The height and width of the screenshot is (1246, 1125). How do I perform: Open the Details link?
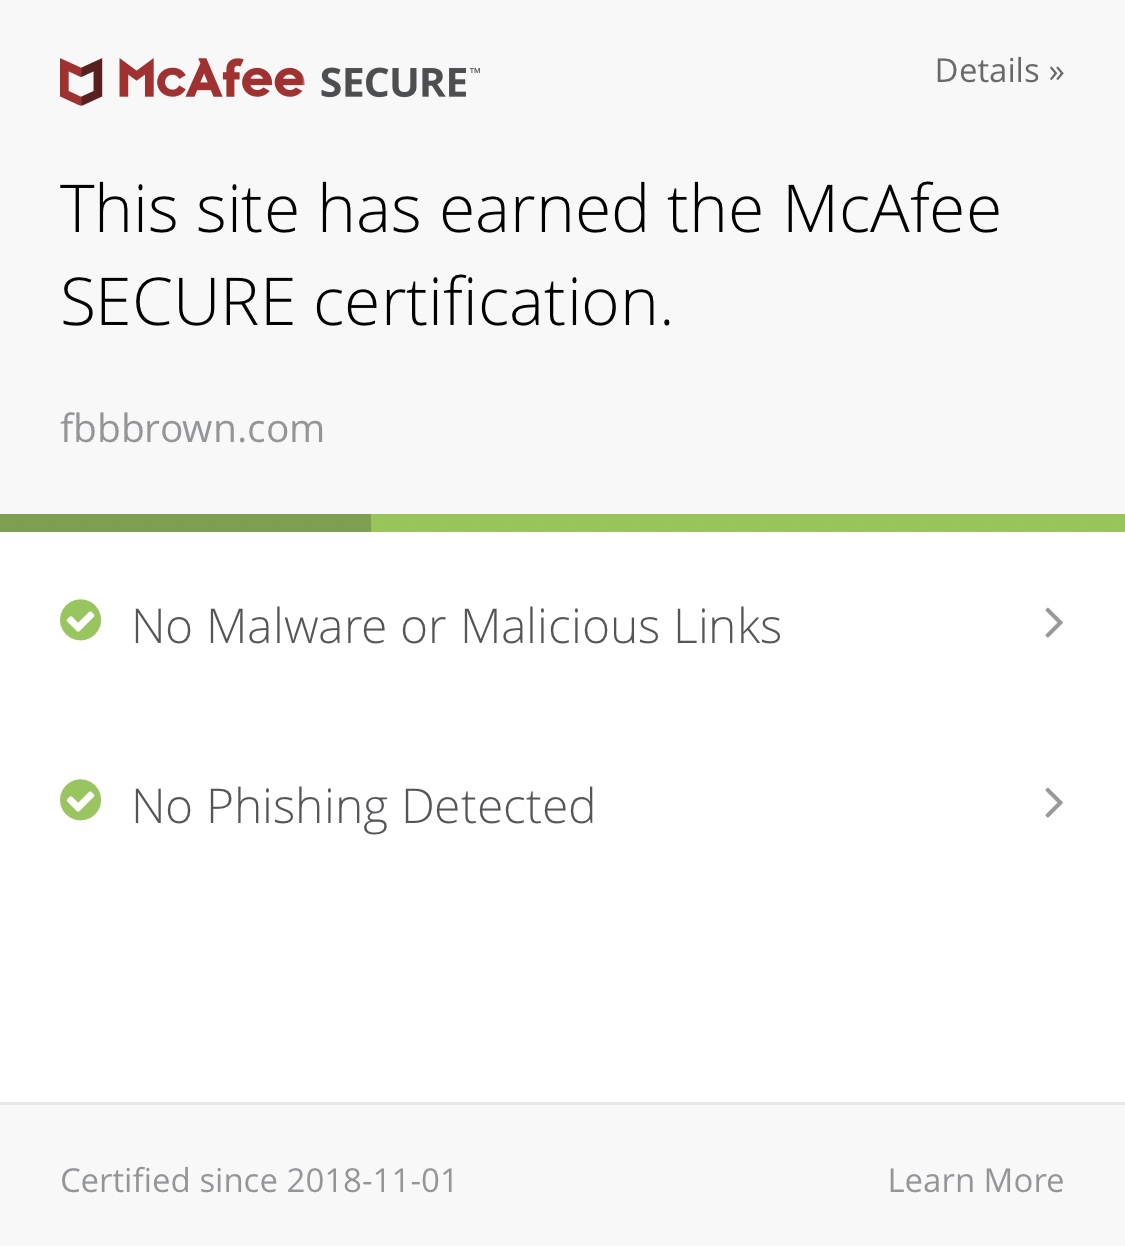pos(987,71)
